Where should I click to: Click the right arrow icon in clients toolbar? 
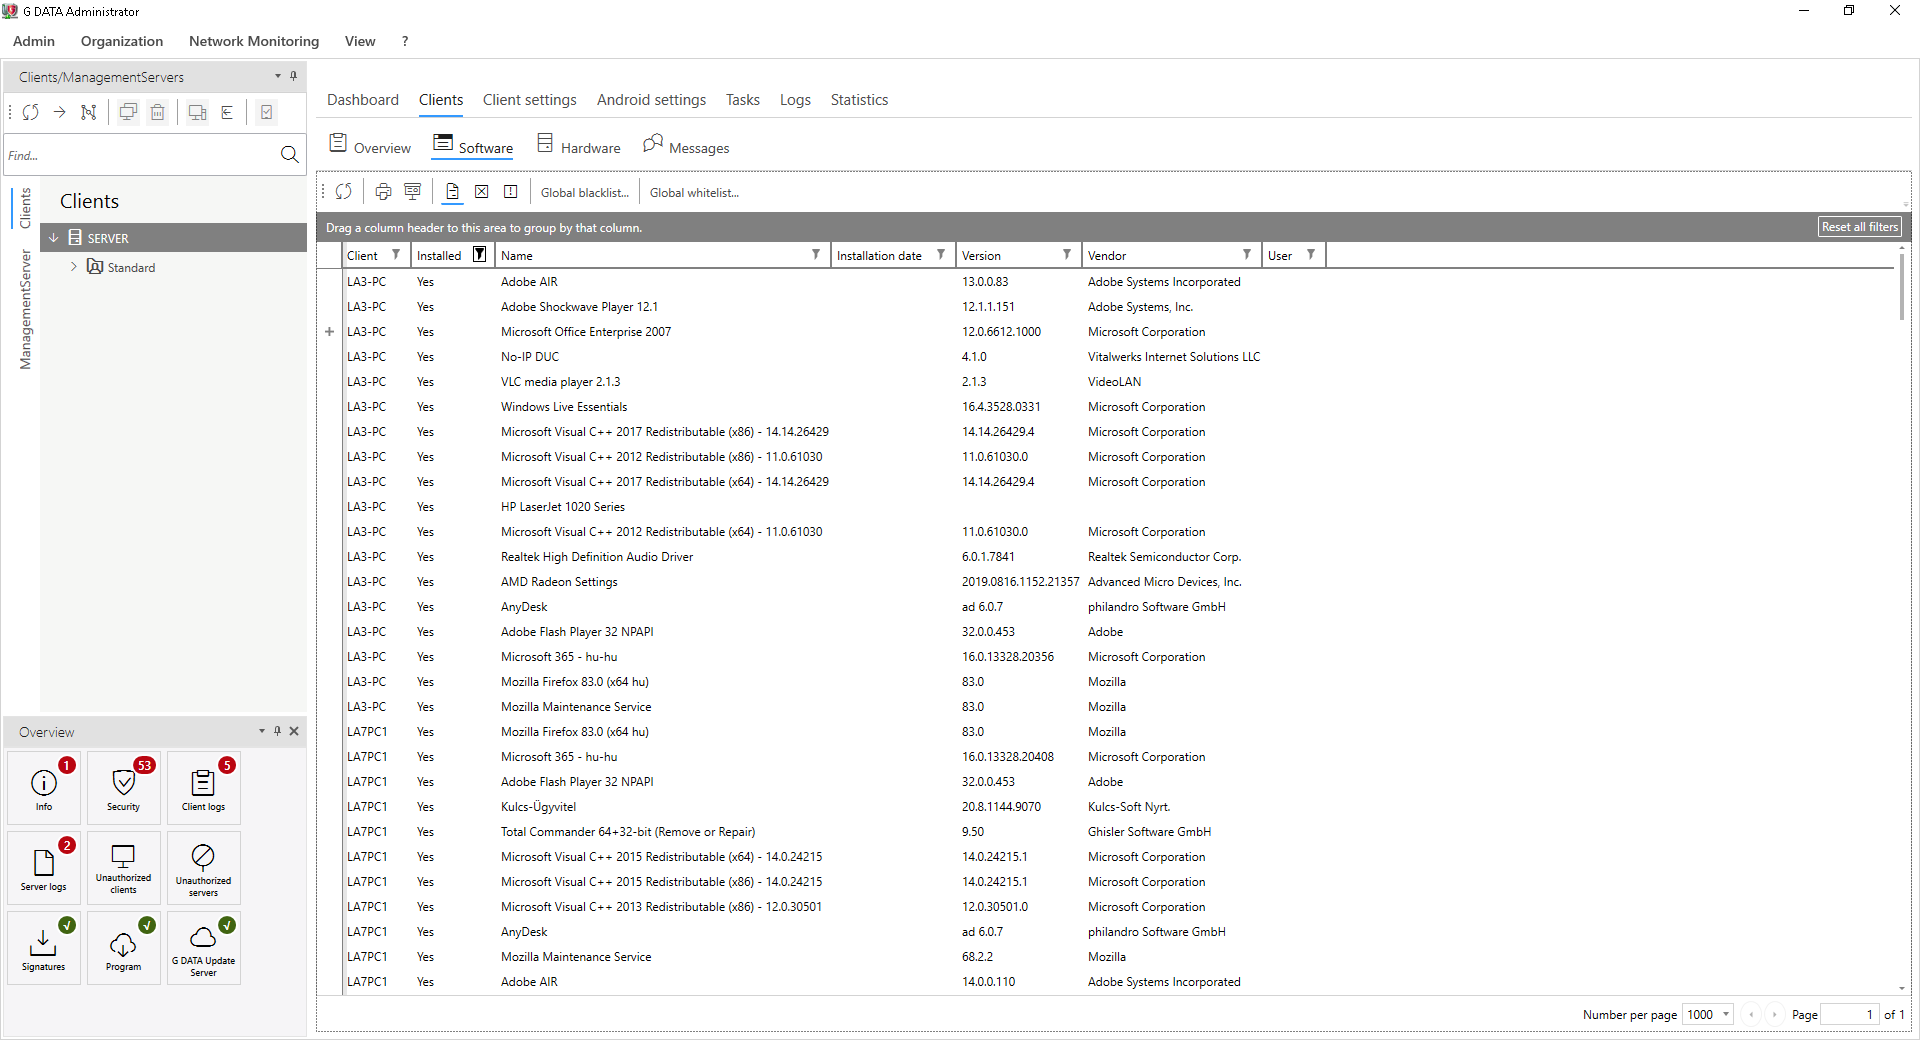click(60, 112)
